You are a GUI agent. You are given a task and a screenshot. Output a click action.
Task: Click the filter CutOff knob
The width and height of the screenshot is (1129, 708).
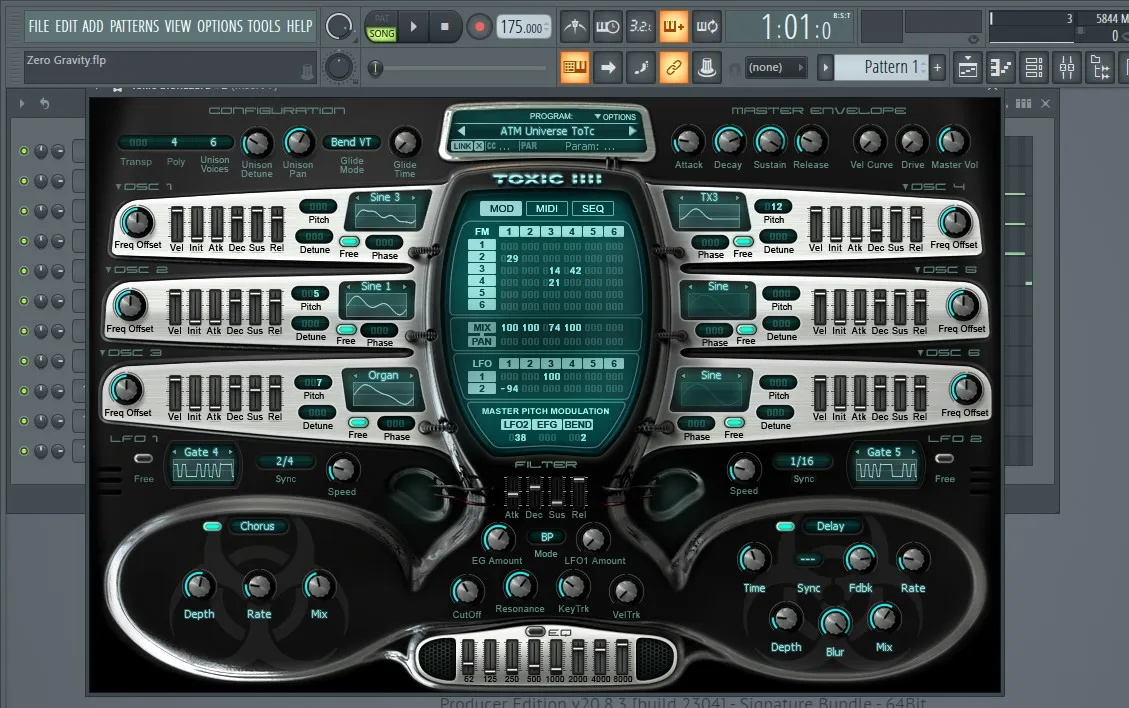coord(466,591)
